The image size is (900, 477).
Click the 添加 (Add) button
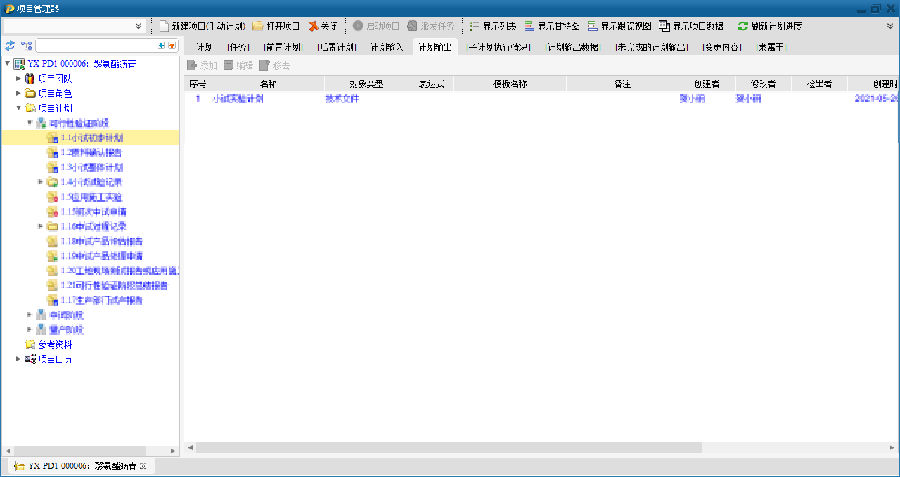point(202,65)
